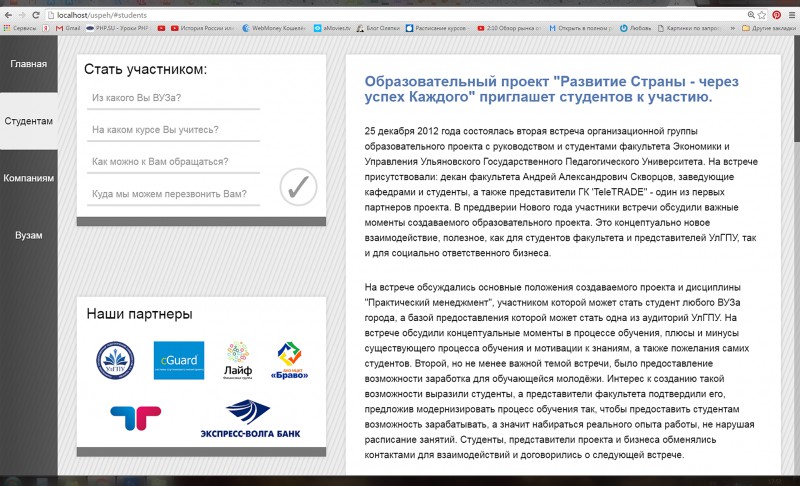
Task: Open the Другие закладки folder
Action: [x=769, y=28]
